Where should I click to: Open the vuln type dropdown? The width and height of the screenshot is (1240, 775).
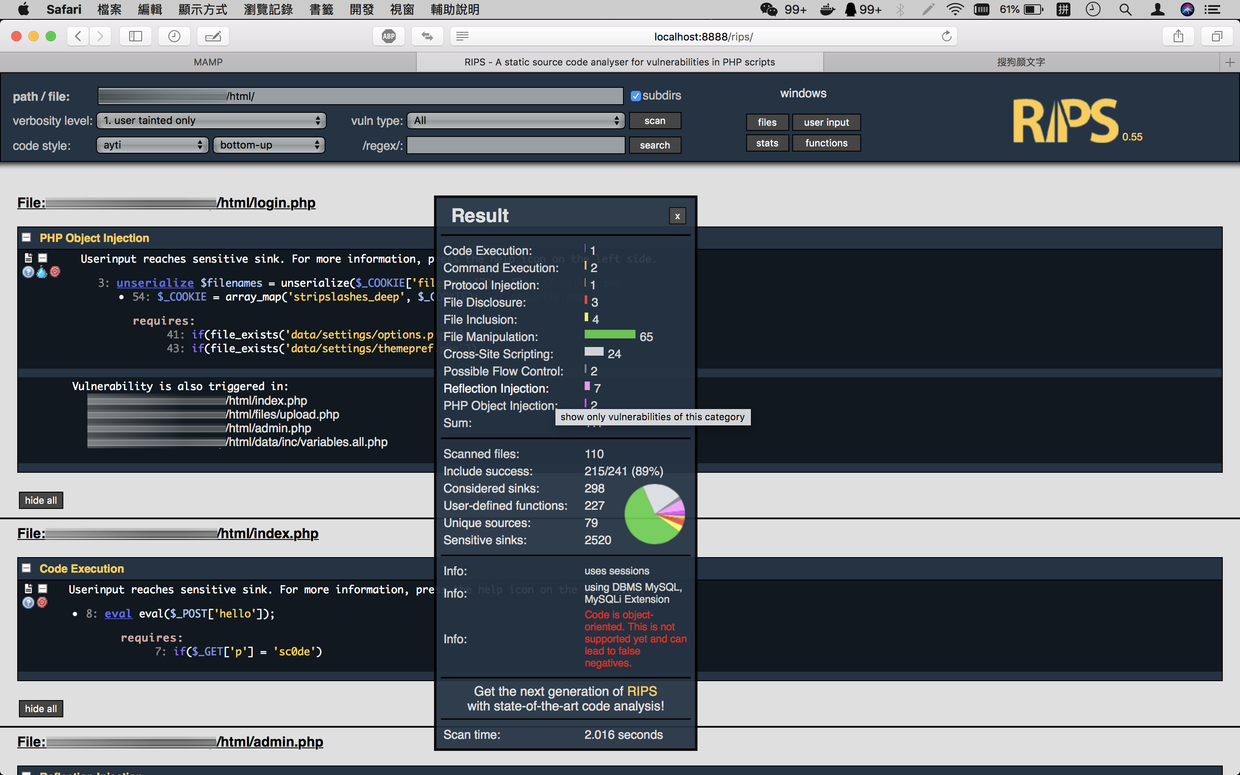coord(515,121)
